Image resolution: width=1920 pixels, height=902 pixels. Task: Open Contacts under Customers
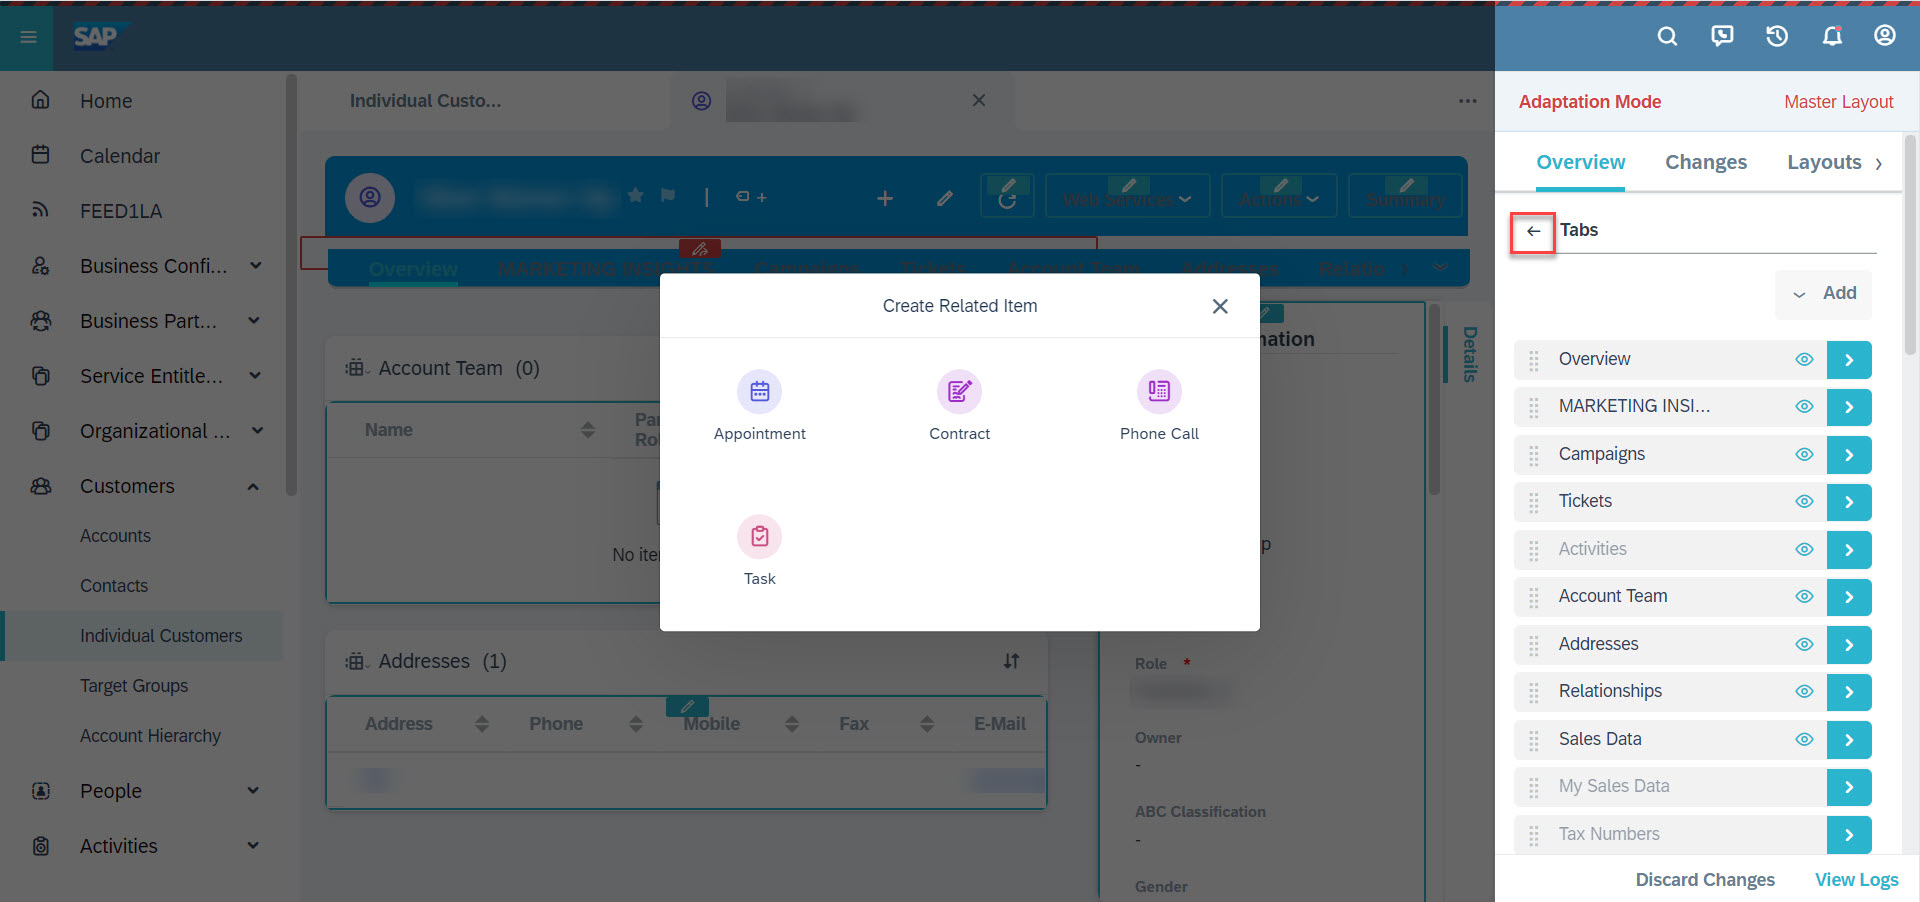114,586
